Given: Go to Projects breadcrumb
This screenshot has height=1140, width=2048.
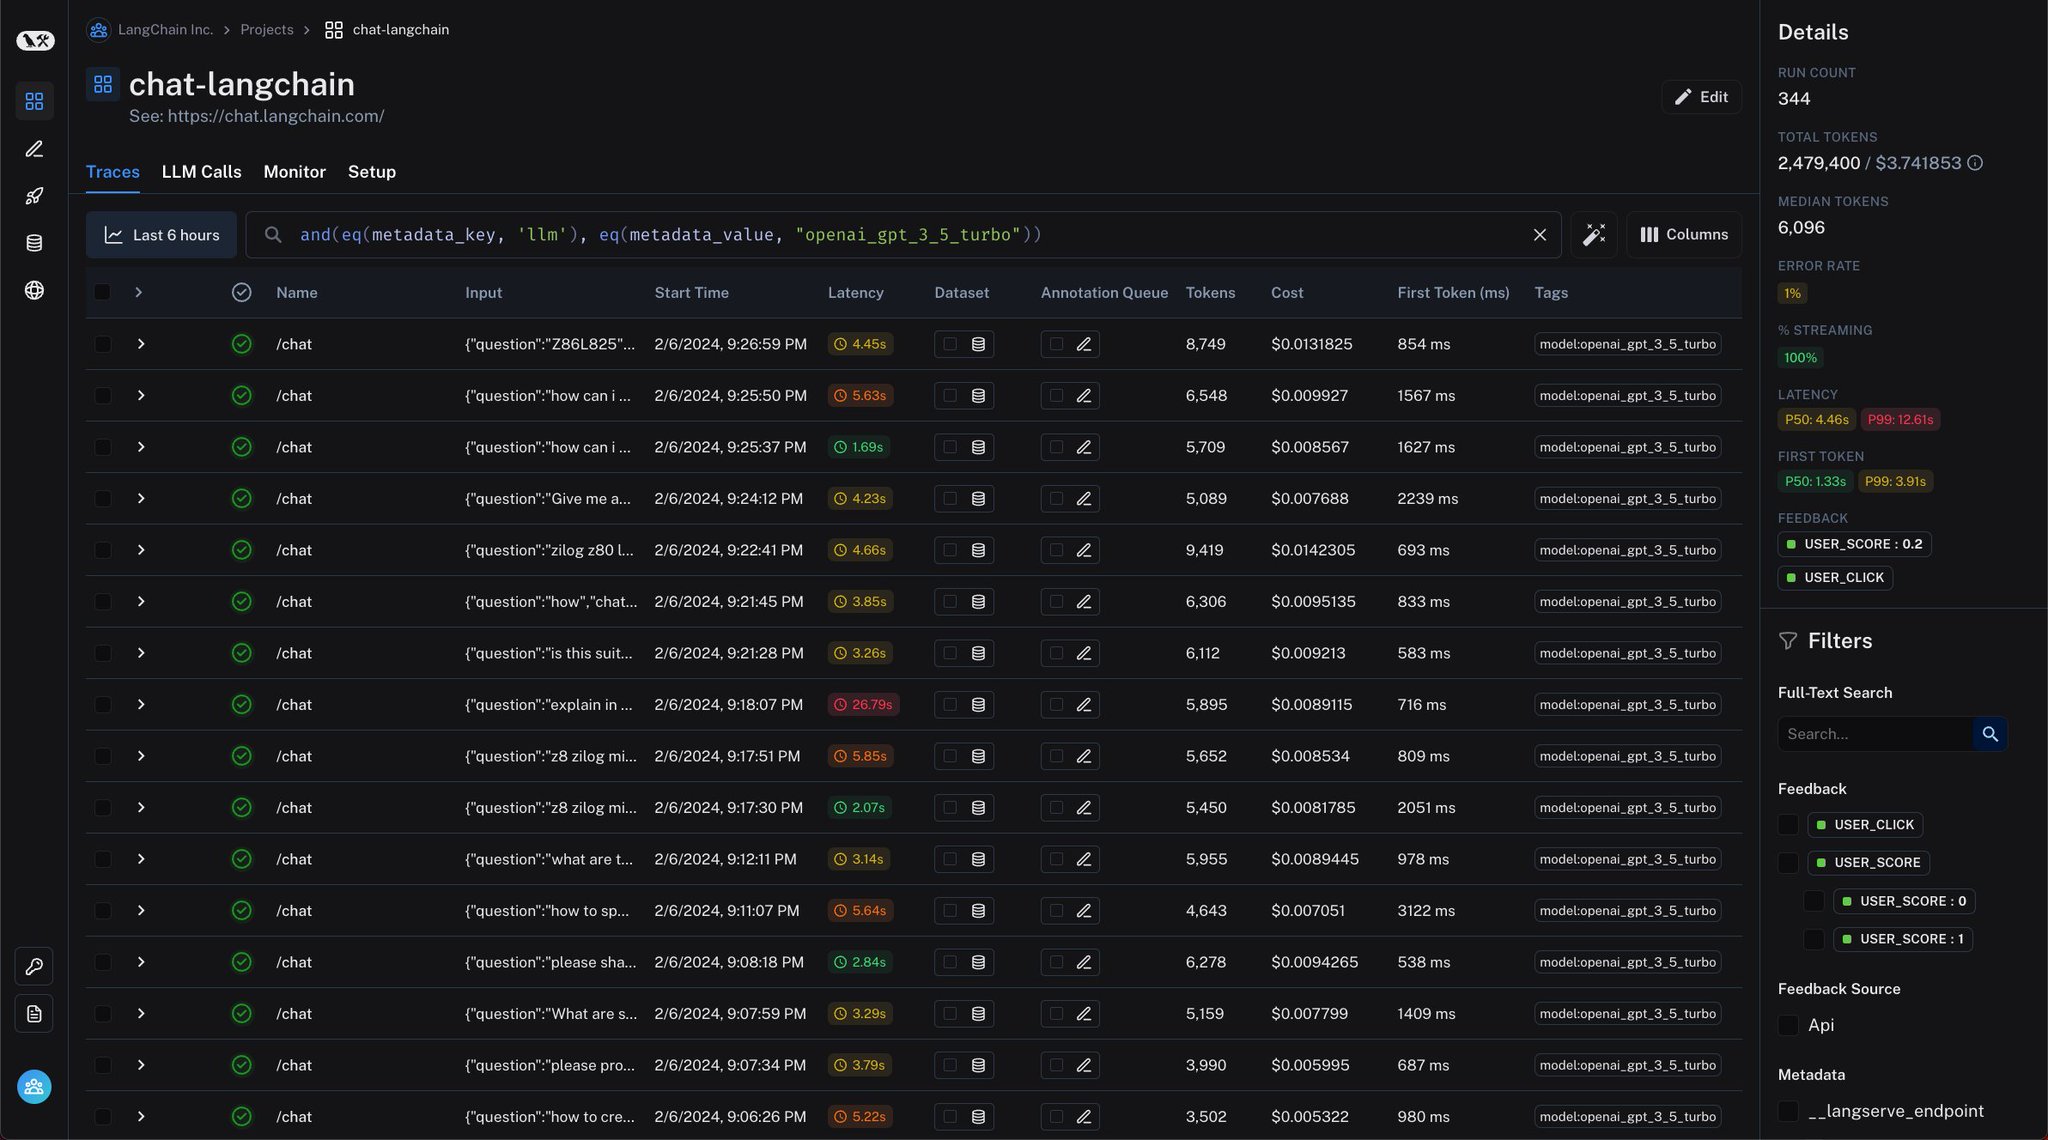Looking at the screenshot, I should (x=267, y=30).
